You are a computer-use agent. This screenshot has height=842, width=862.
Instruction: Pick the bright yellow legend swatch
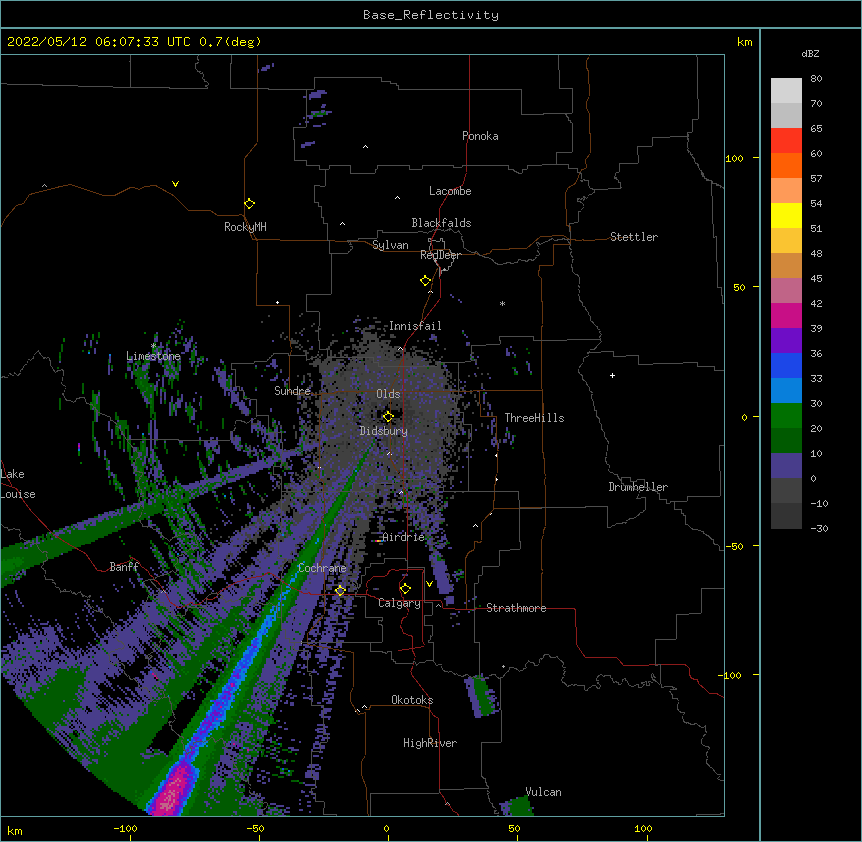click(x=786, y=215)
